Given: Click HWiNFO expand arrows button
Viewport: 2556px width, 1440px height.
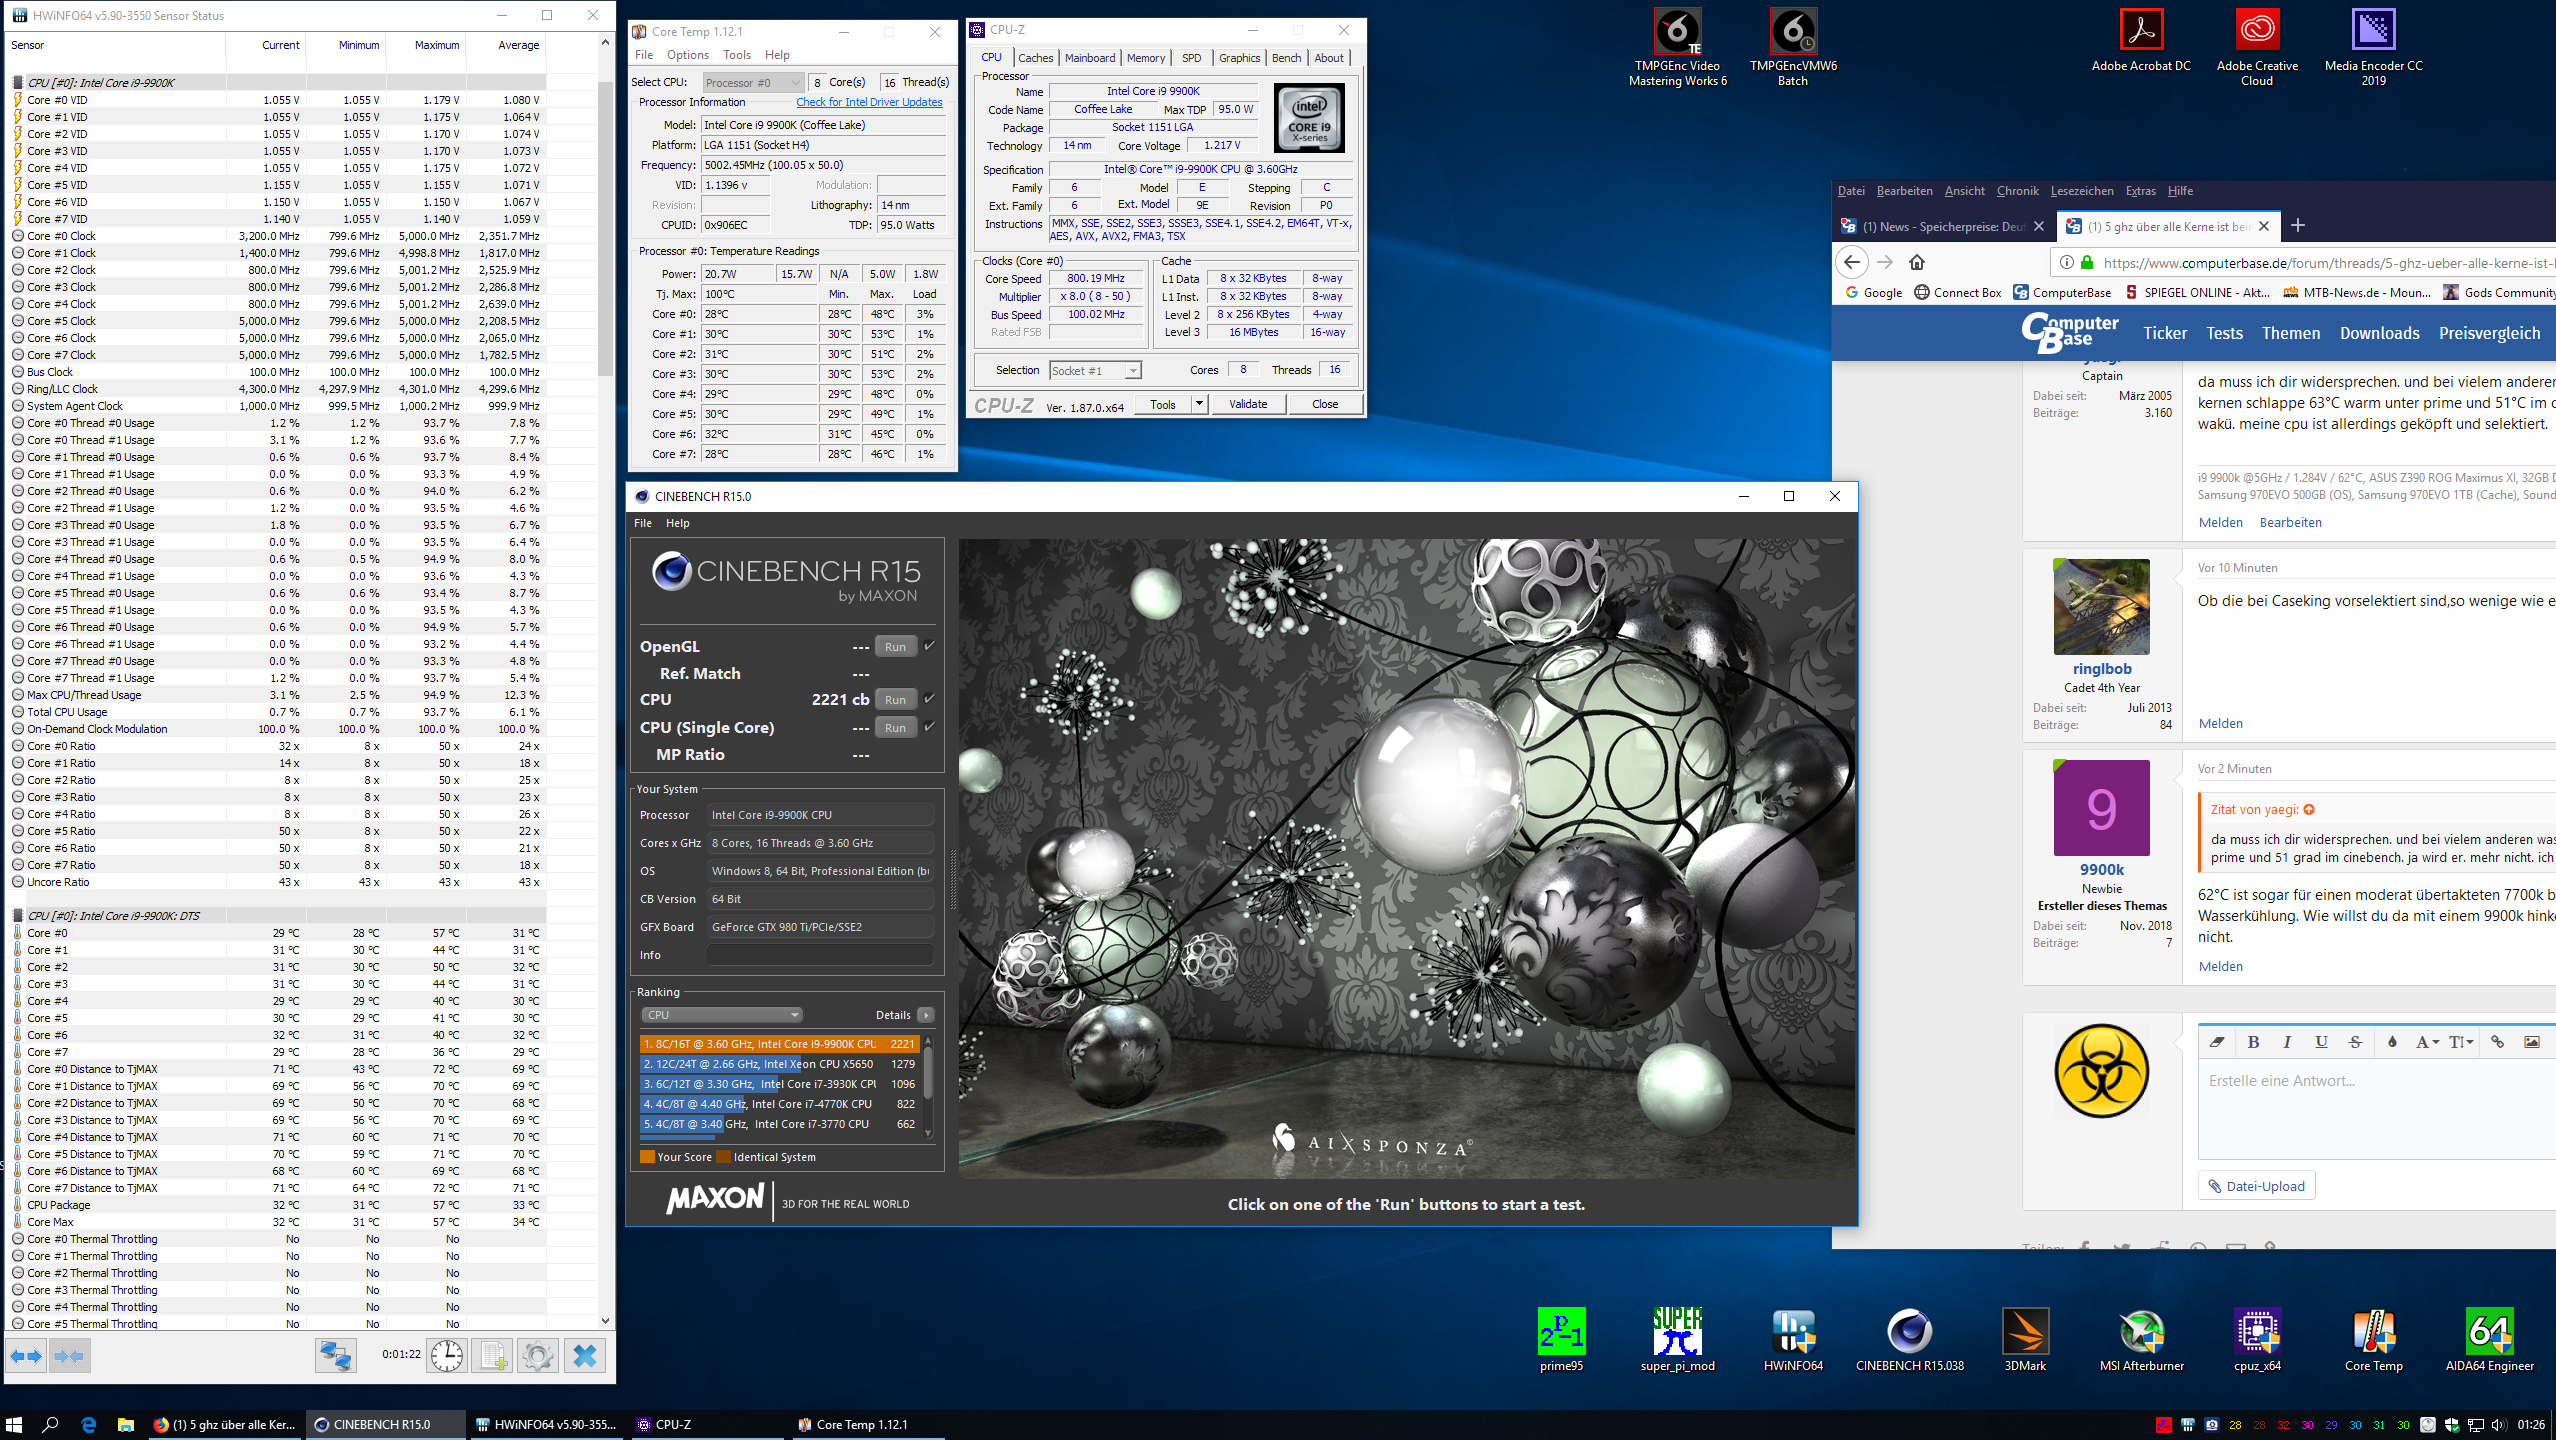Looking at the screenshot, I should [x=26, y=1356].
